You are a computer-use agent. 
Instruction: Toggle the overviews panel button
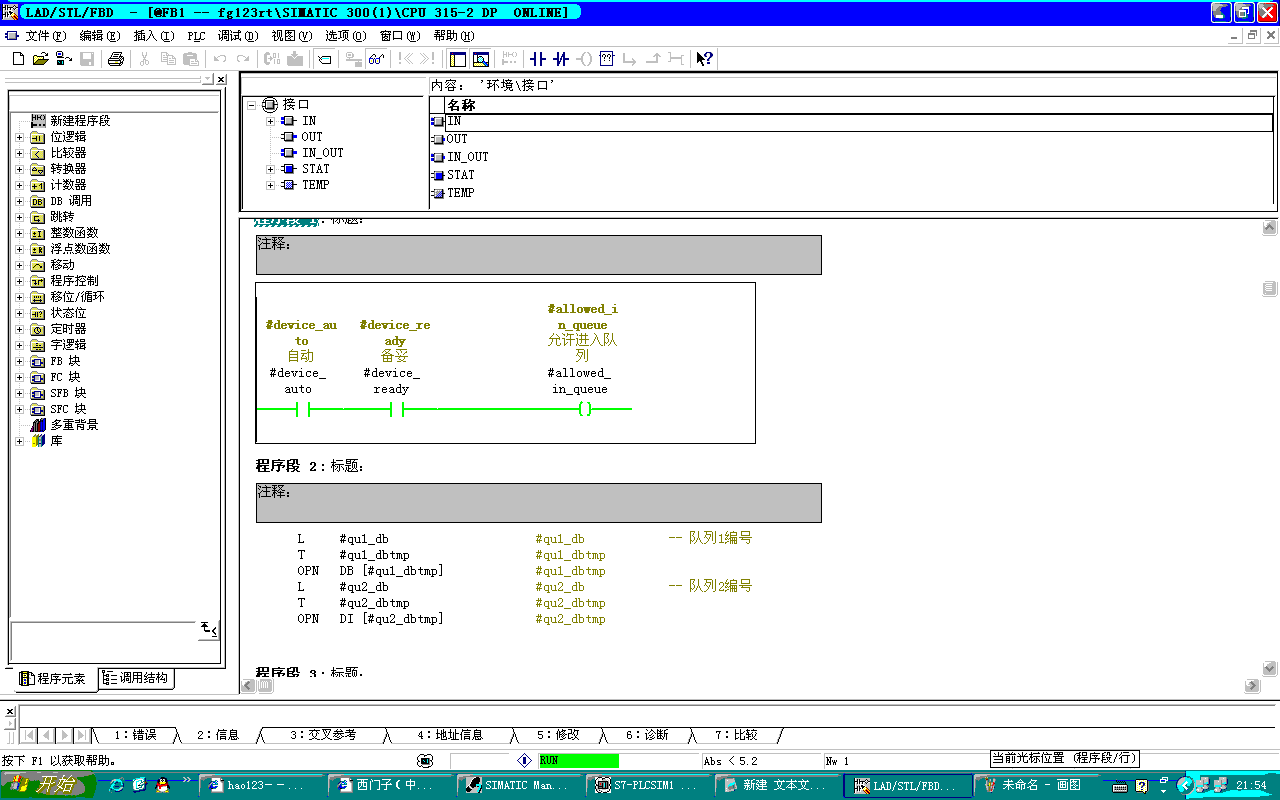pos(458,59)
